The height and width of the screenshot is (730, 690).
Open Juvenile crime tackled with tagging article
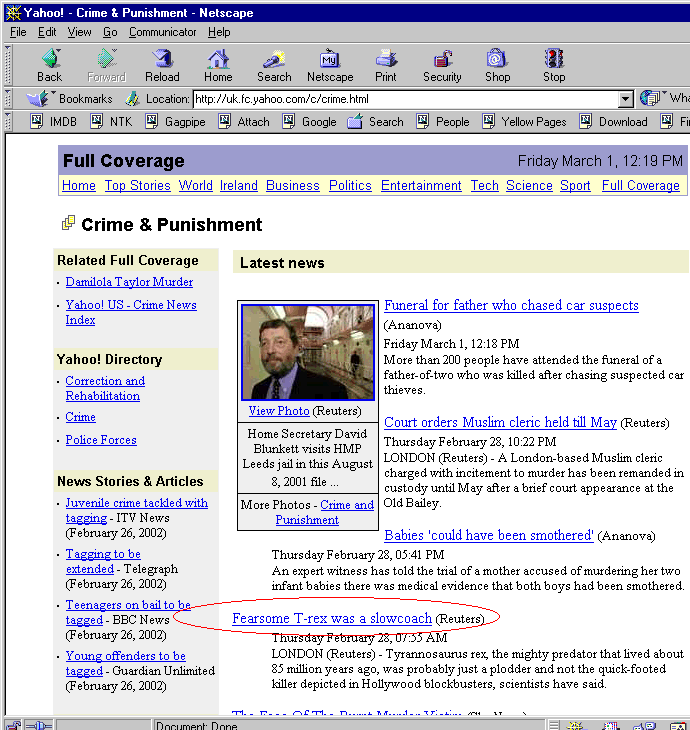pyautogui.click(x=136, y=510)
